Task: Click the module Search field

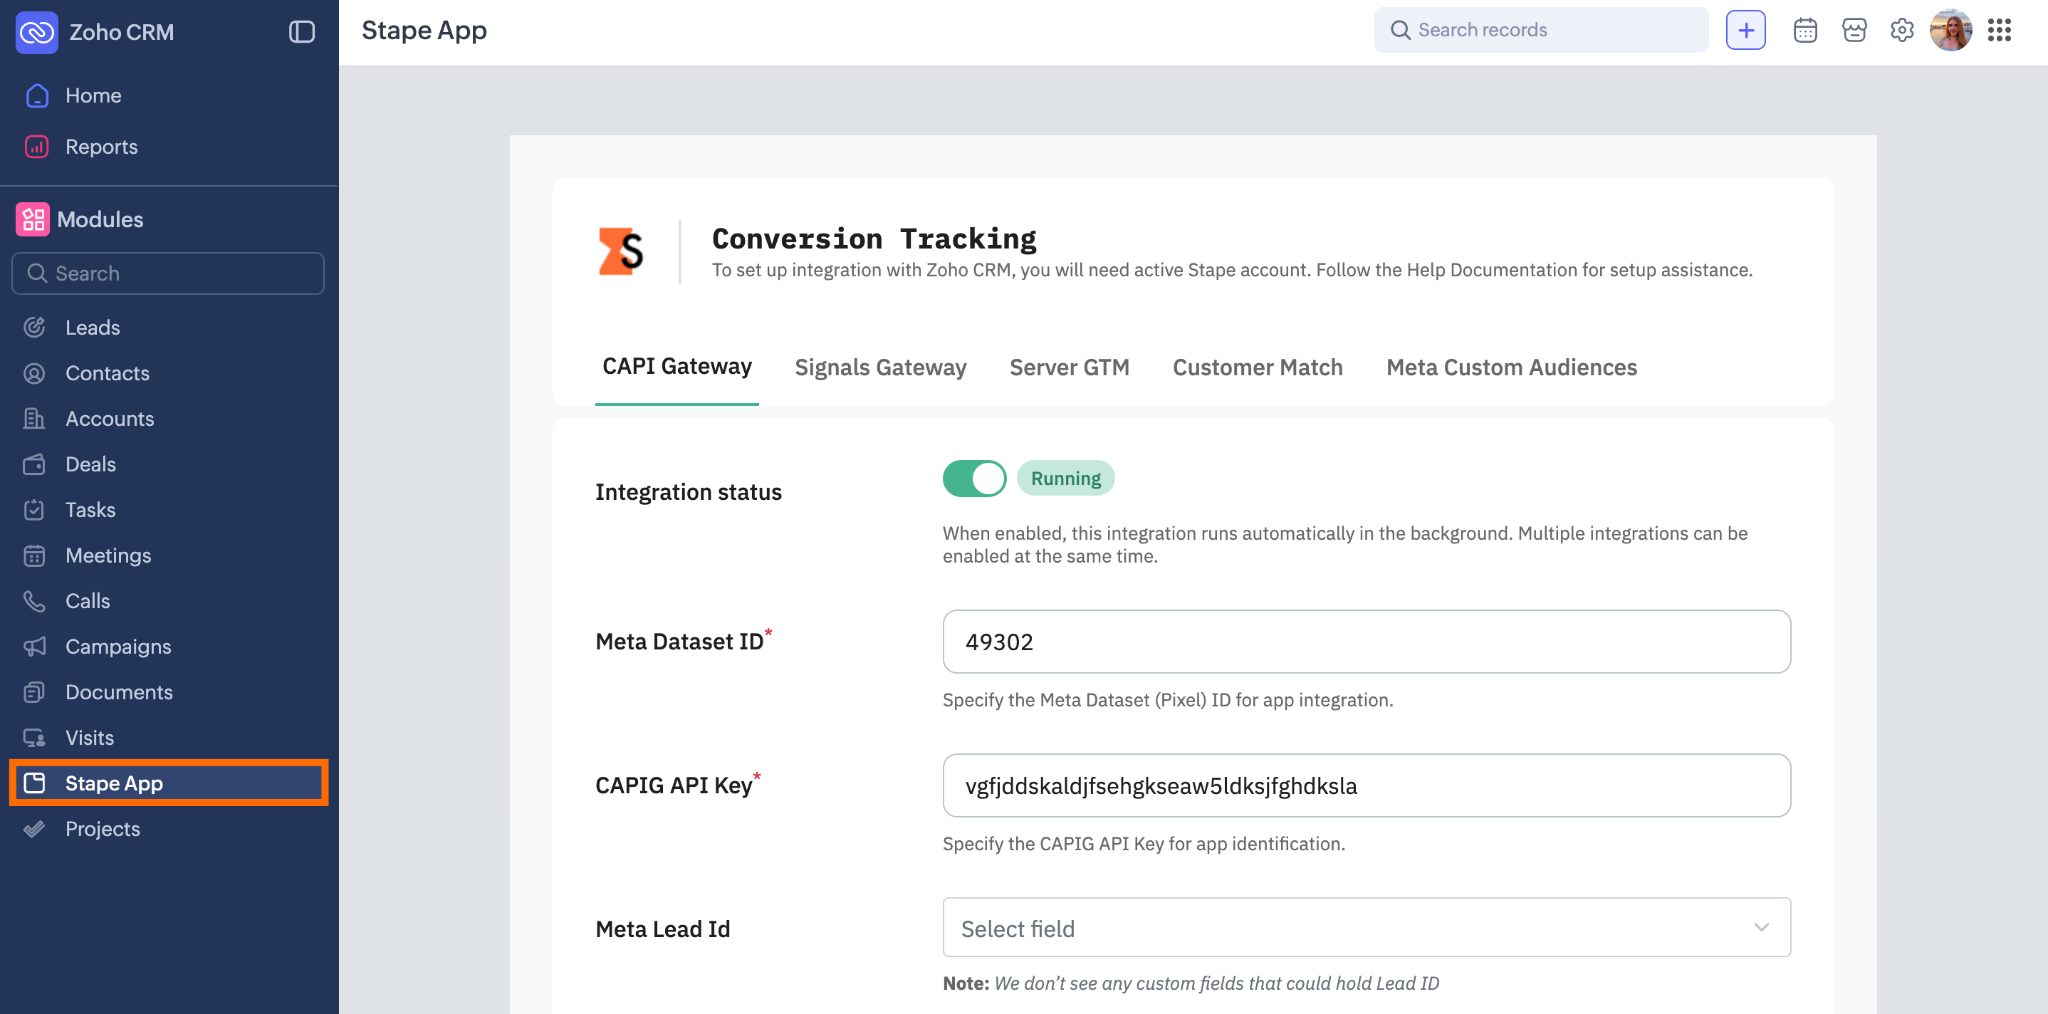Action: point(168,273)
